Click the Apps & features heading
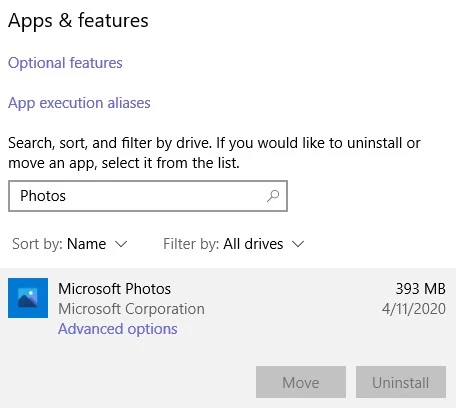Viewport: 468px width, 417px height. (x=78, y=21)
